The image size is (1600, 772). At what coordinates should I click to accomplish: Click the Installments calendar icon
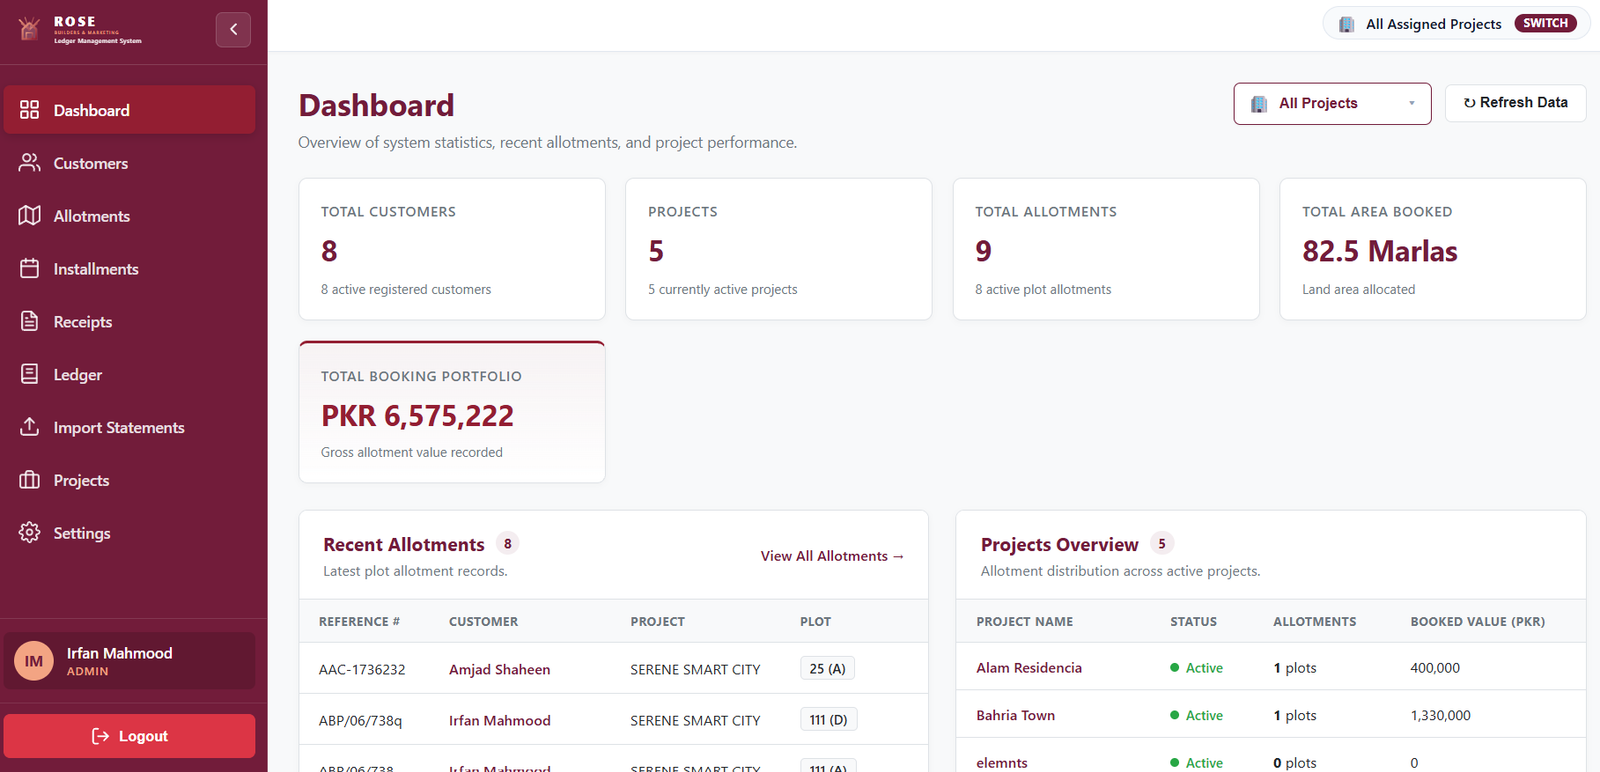[x=30, y=269]
